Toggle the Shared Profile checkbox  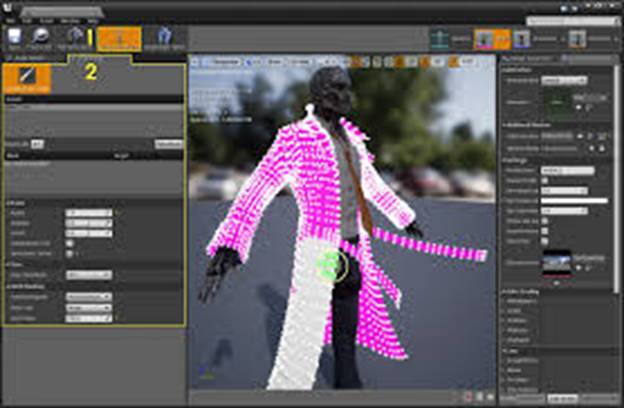[x=545, y=180]
